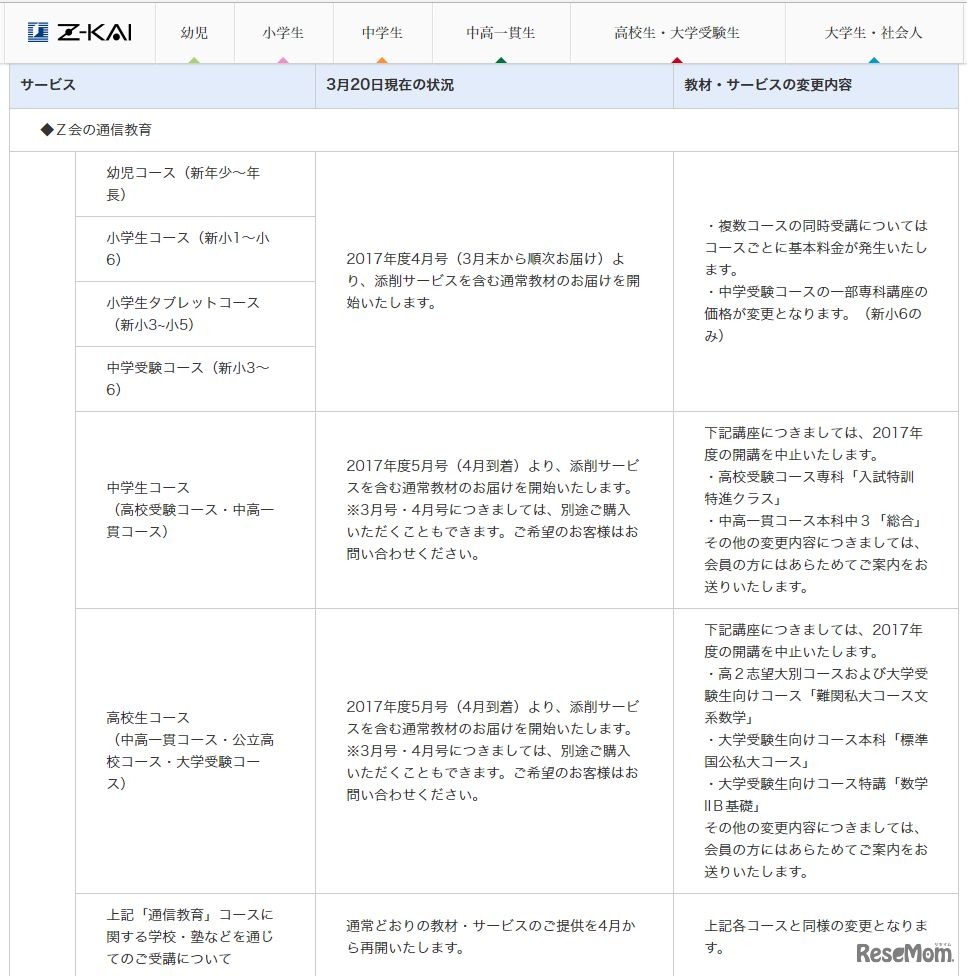Click the Z-KAI logo icon

tap(37, 31)
